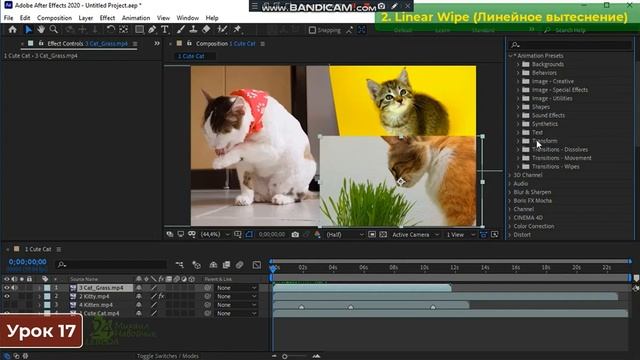Image resolution: width=640 pixels, height=360 pixels.
Task: Open the Half resolution dropdown
Action: coord(344,235)
